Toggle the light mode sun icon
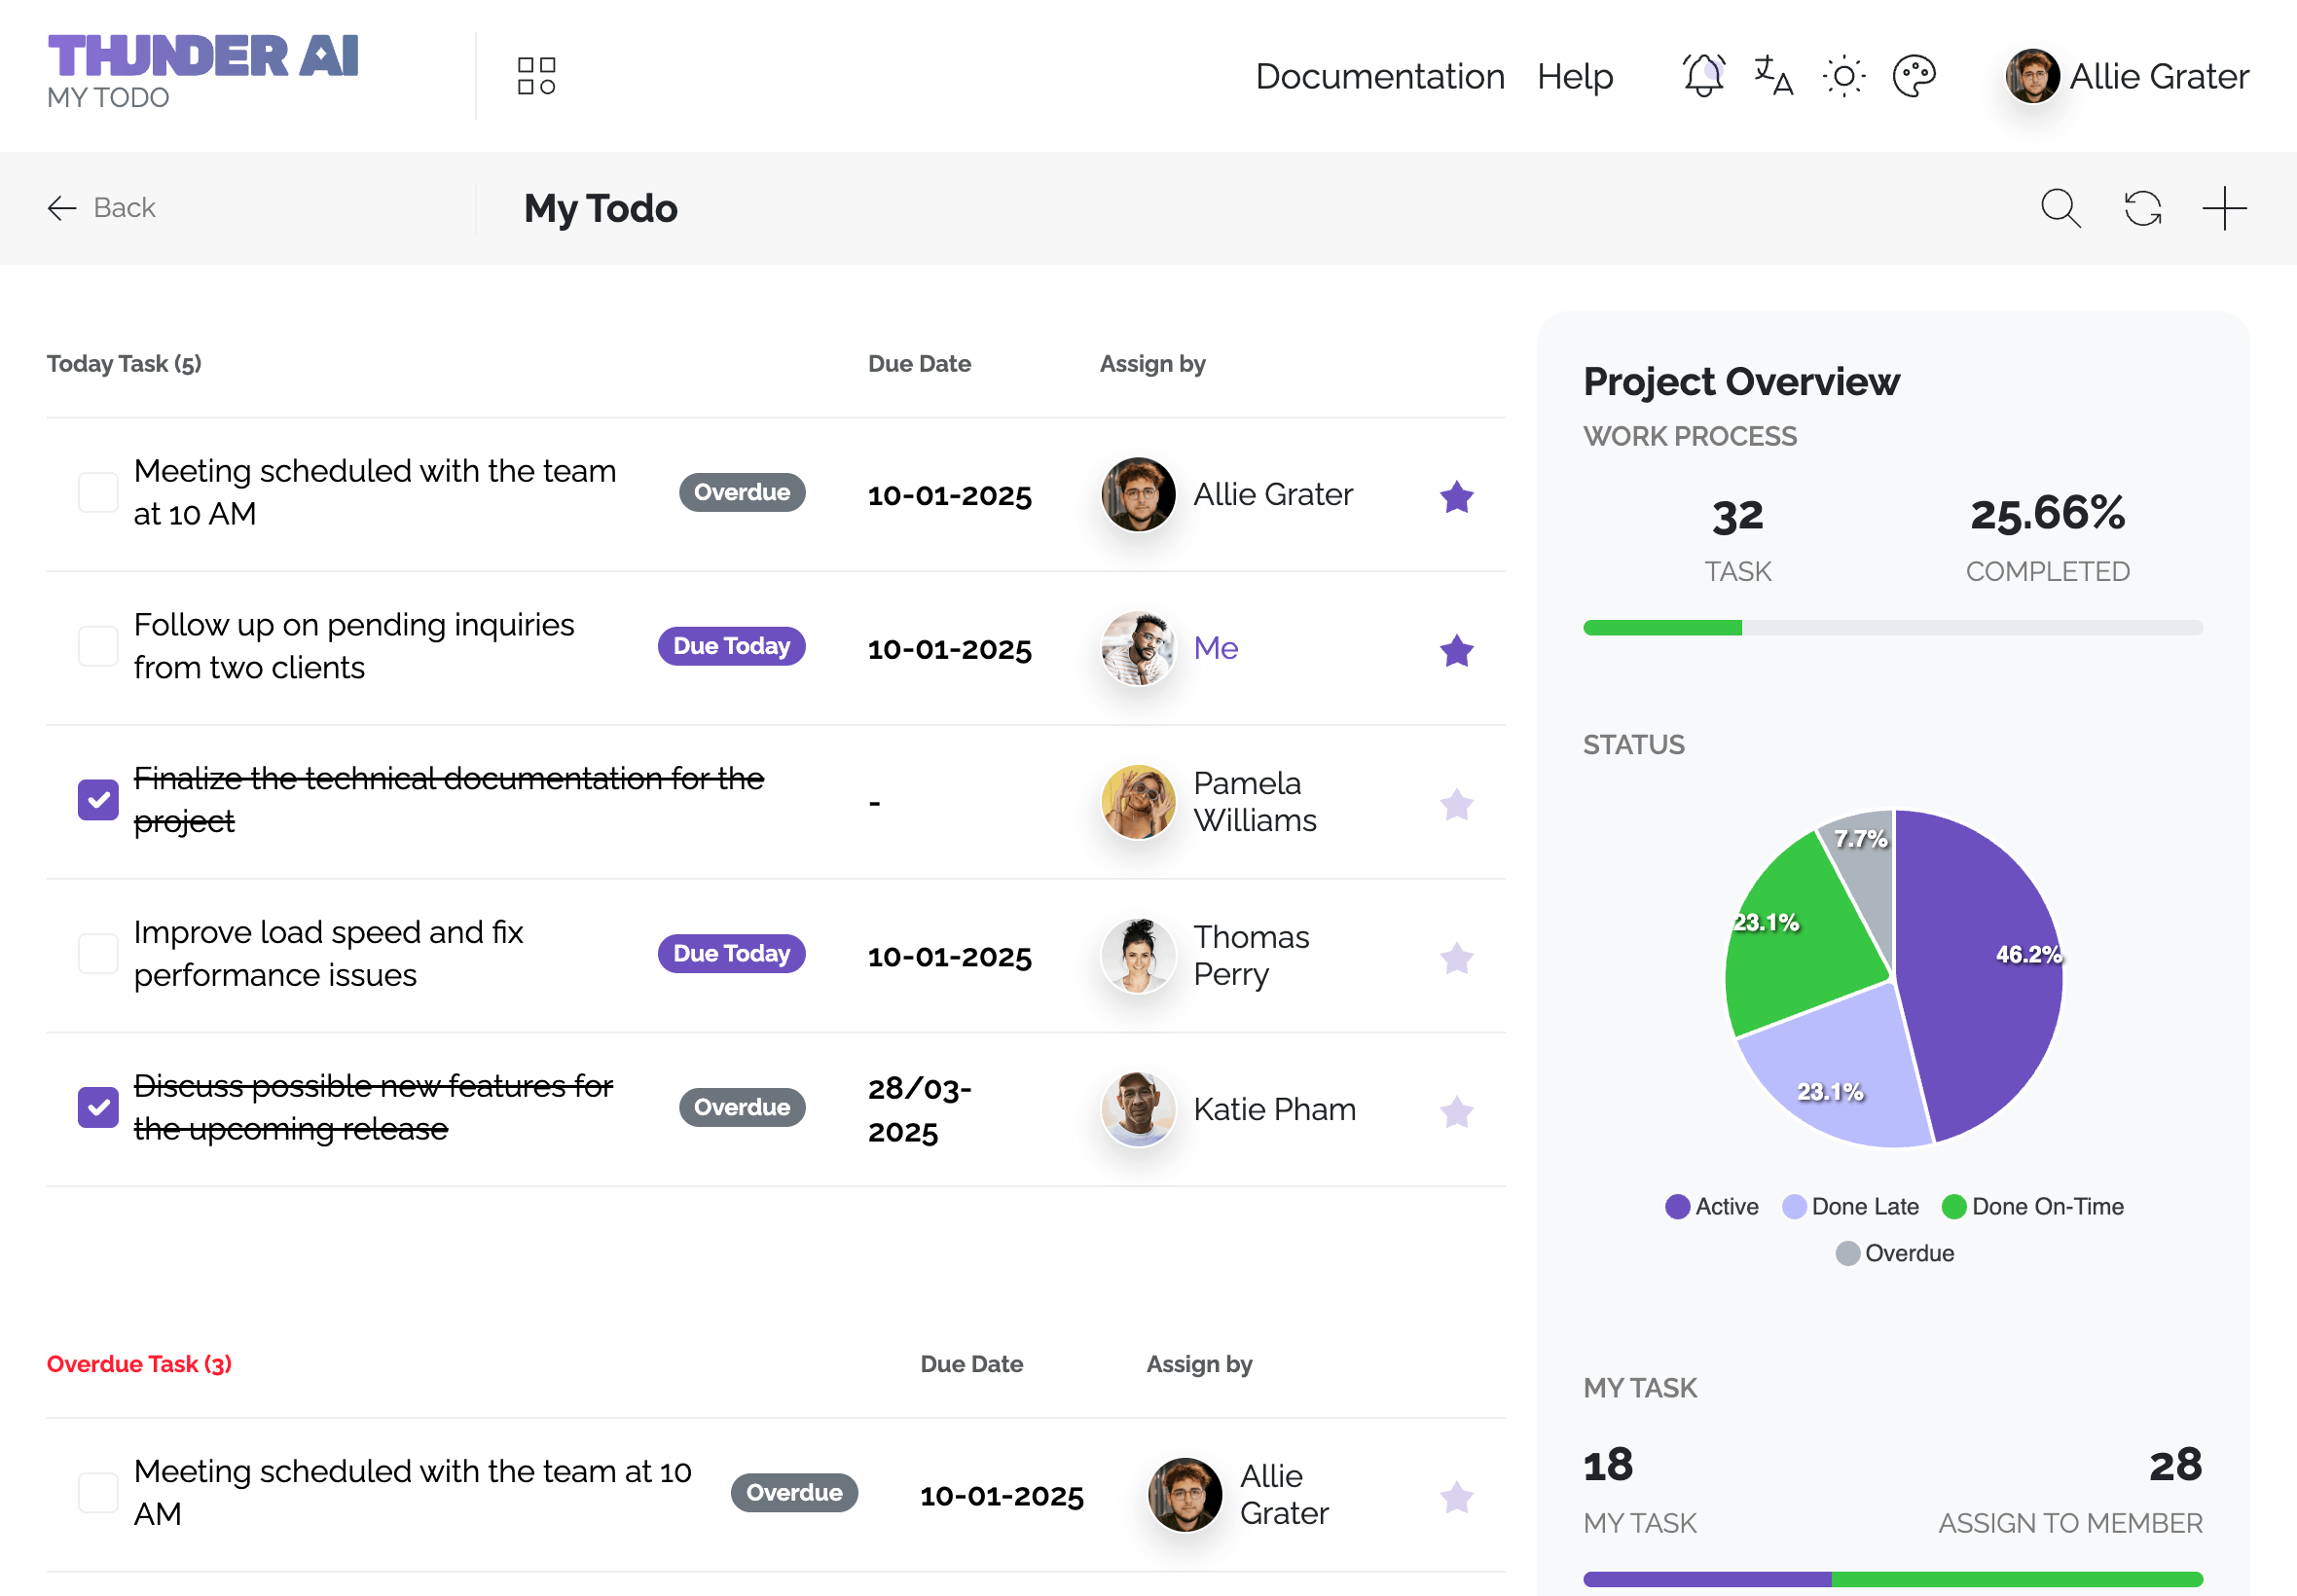This screenshot has width=2297, height=1596. pos(1843,76)
